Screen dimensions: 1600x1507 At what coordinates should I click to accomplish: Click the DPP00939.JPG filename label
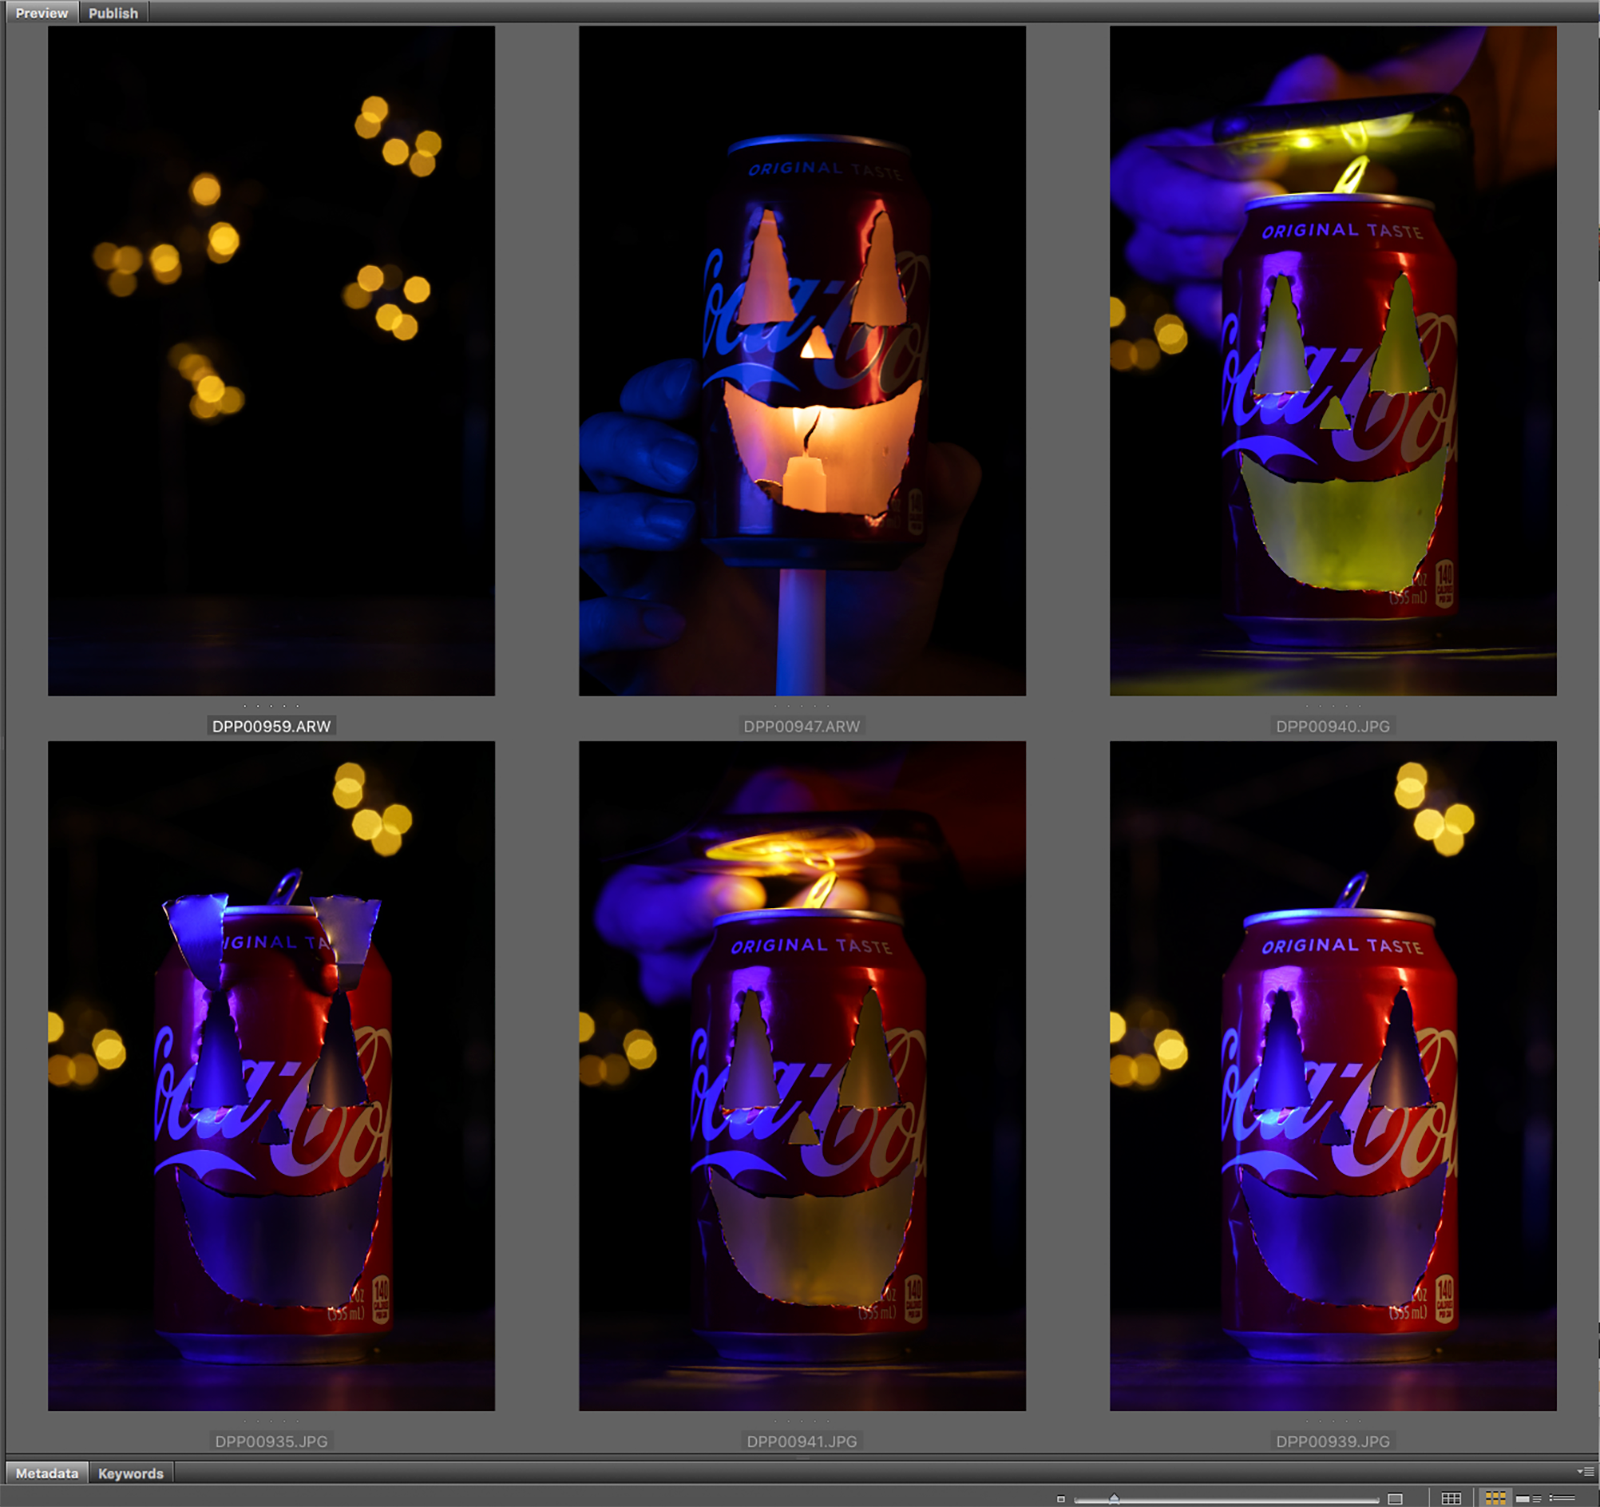coord(1333,1441)
